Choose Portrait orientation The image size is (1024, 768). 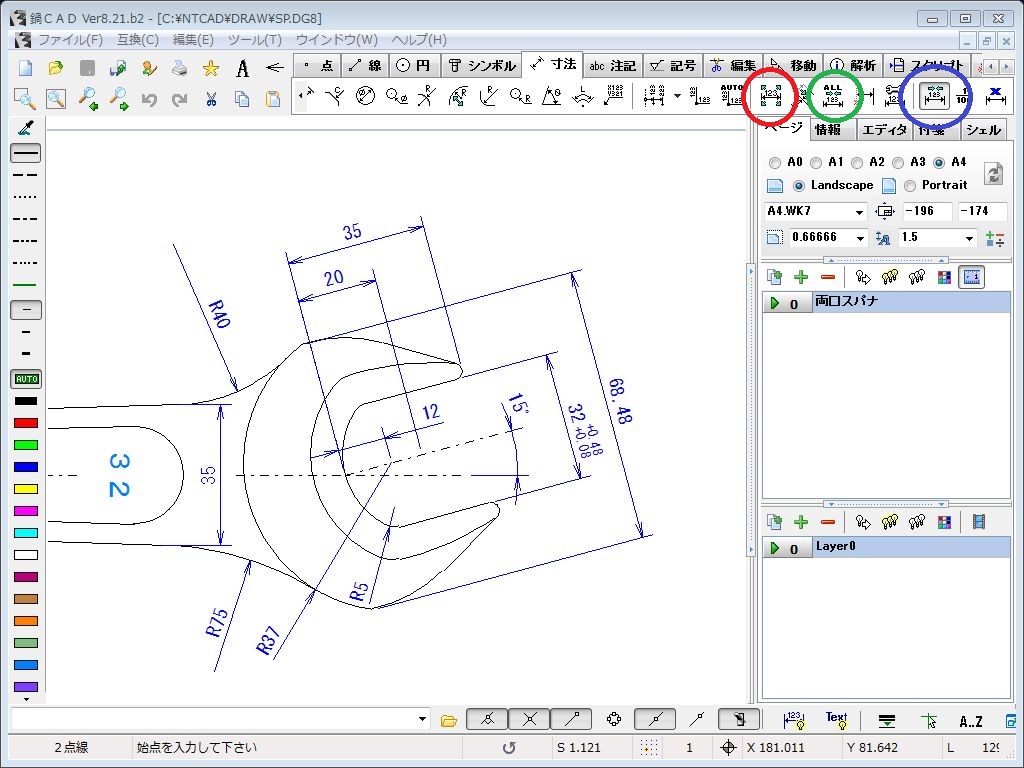coord(910,186)
